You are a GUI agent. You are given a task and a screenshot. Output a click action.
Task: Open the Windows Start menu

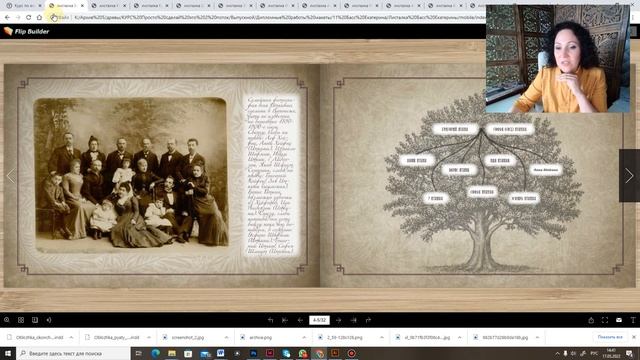(8, 353)
